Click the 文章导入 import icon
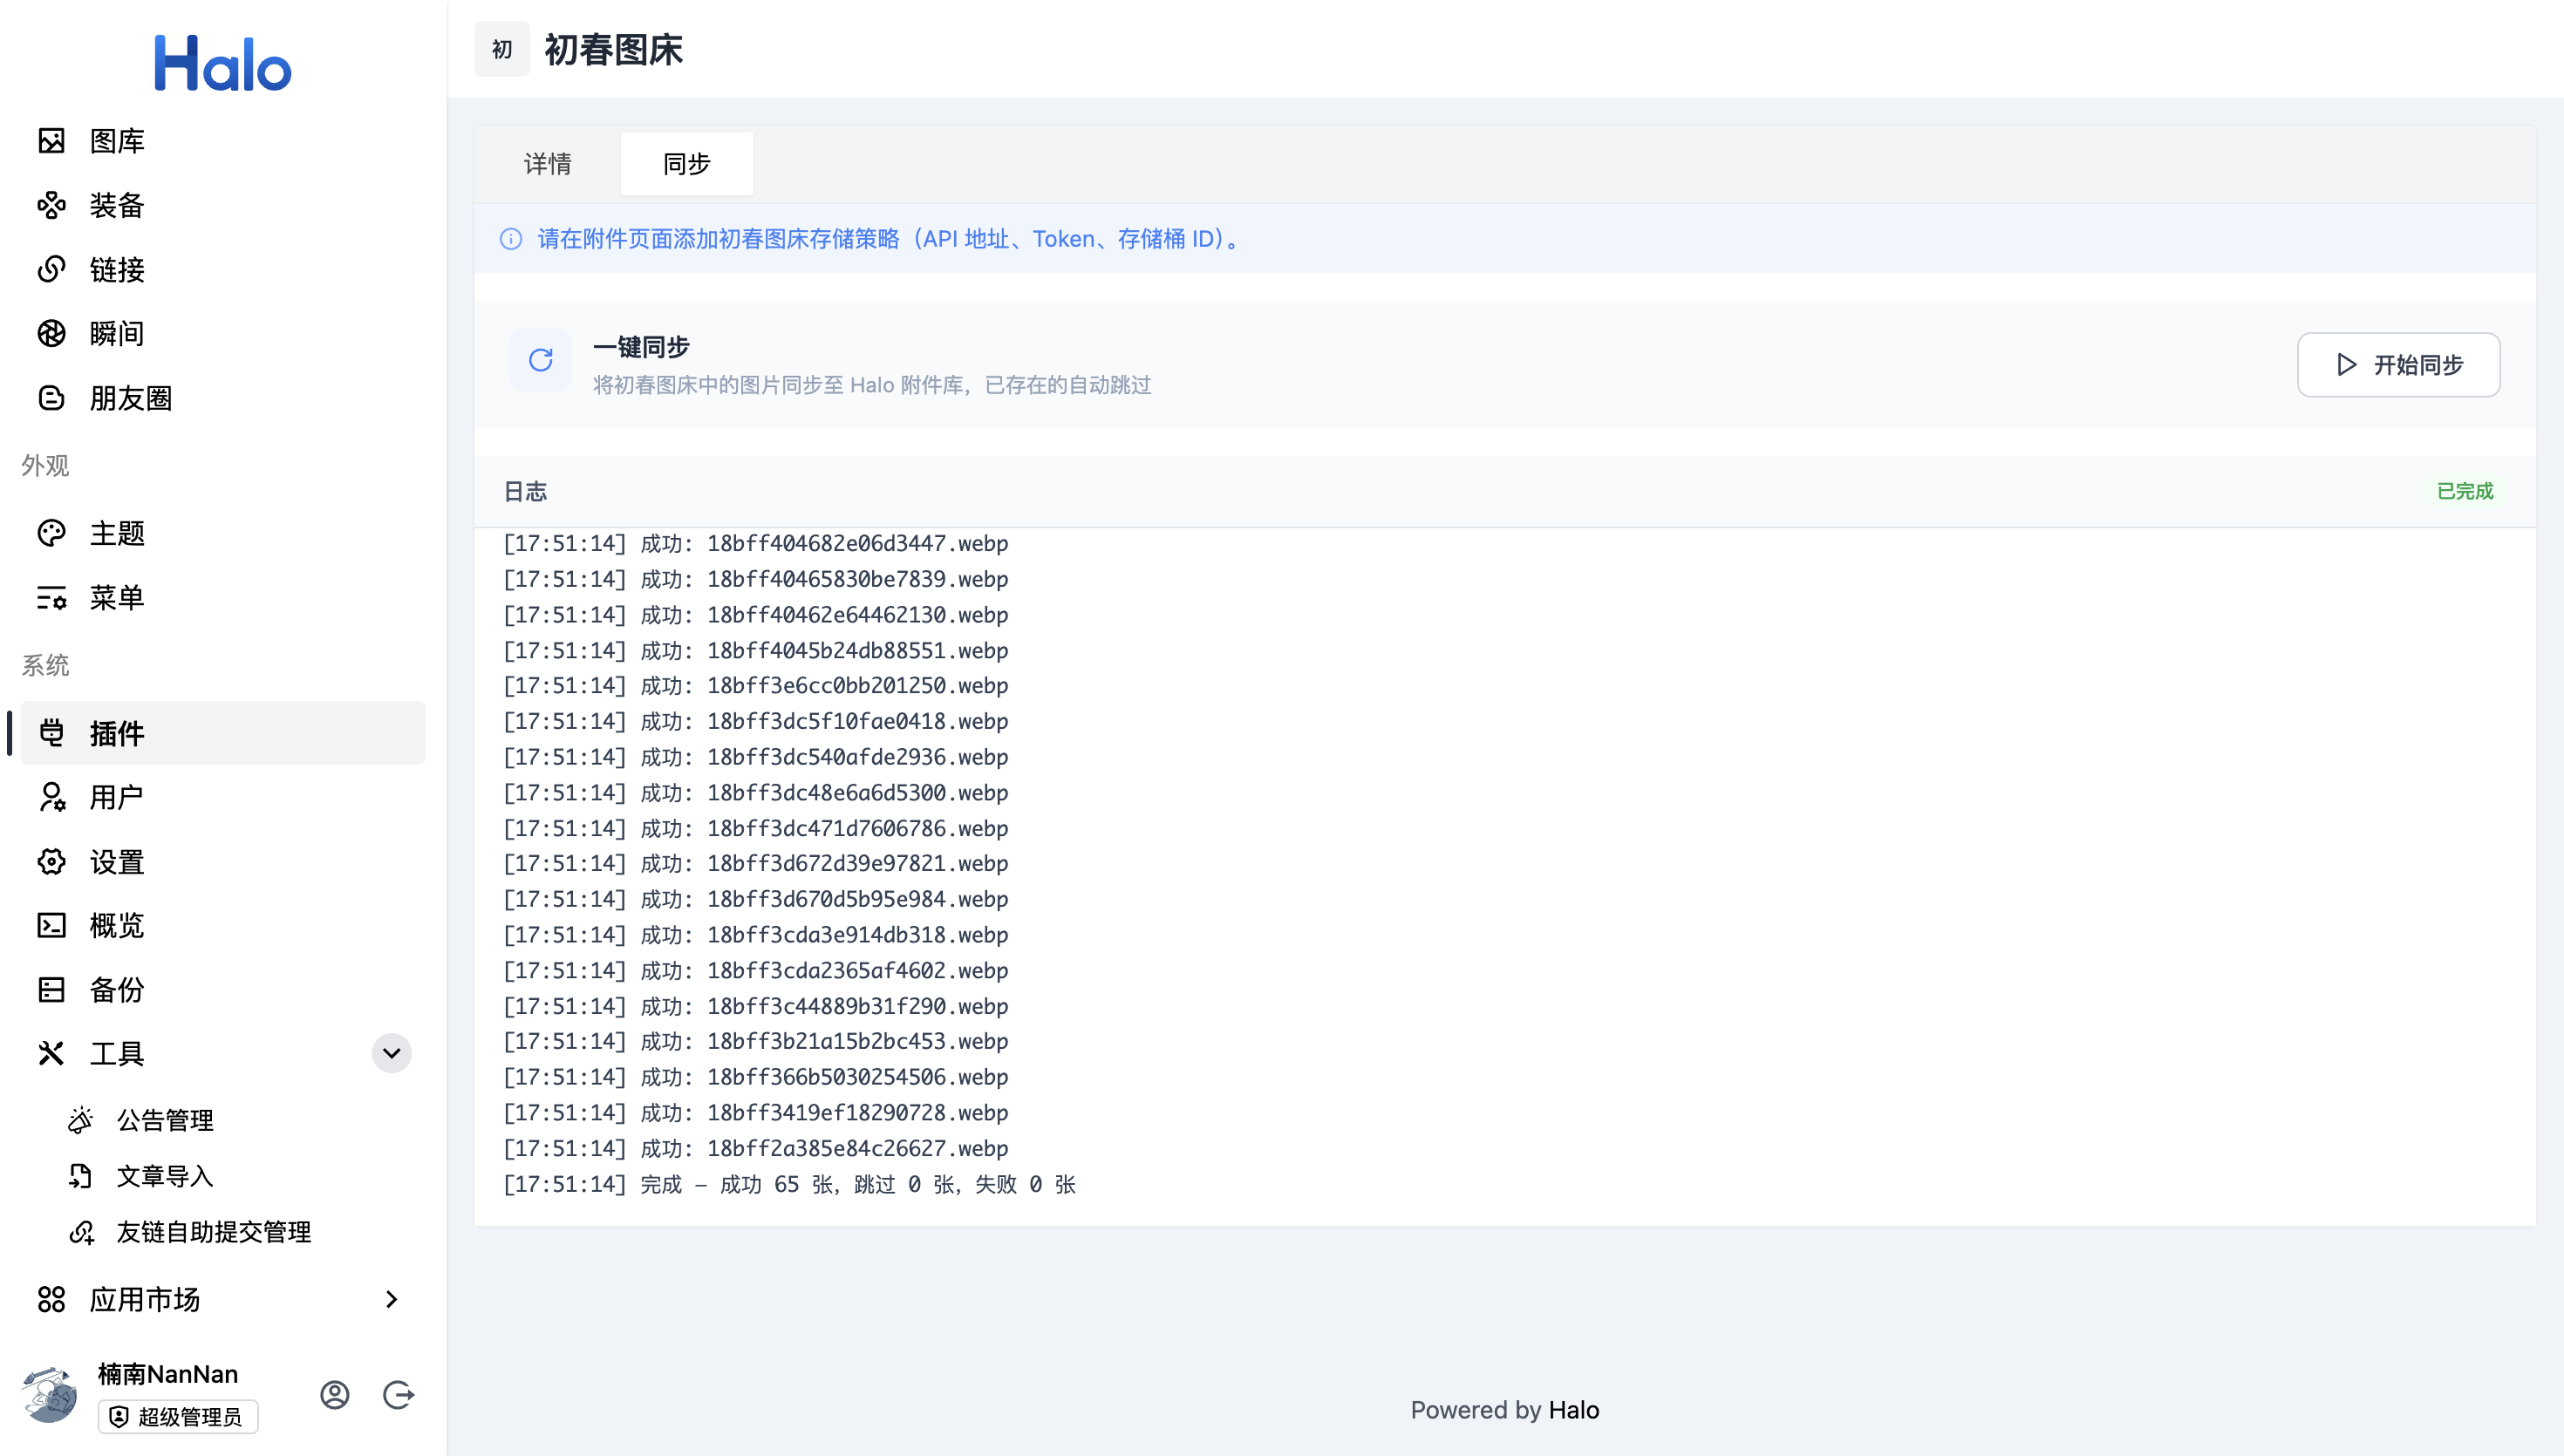The height and width of the screenshot is (1456, 2564). (x=81, y=1176)
